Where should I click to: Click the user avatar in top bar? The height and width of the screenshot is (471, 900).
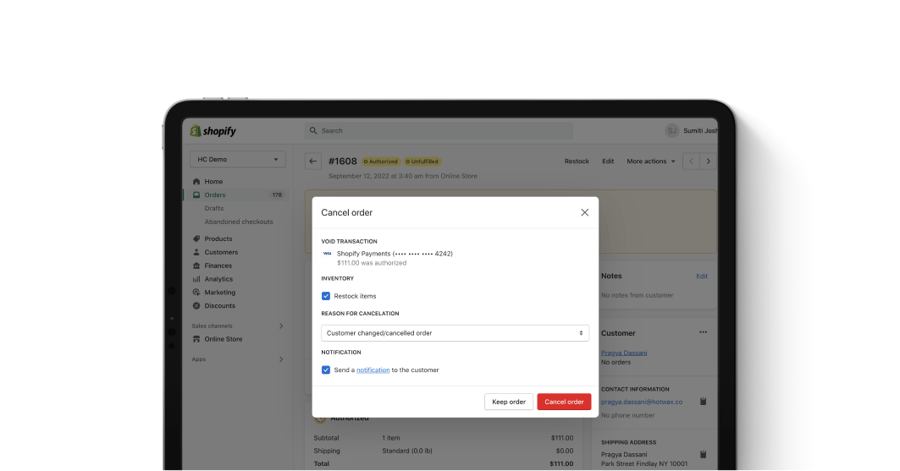[x=672, y=131]
